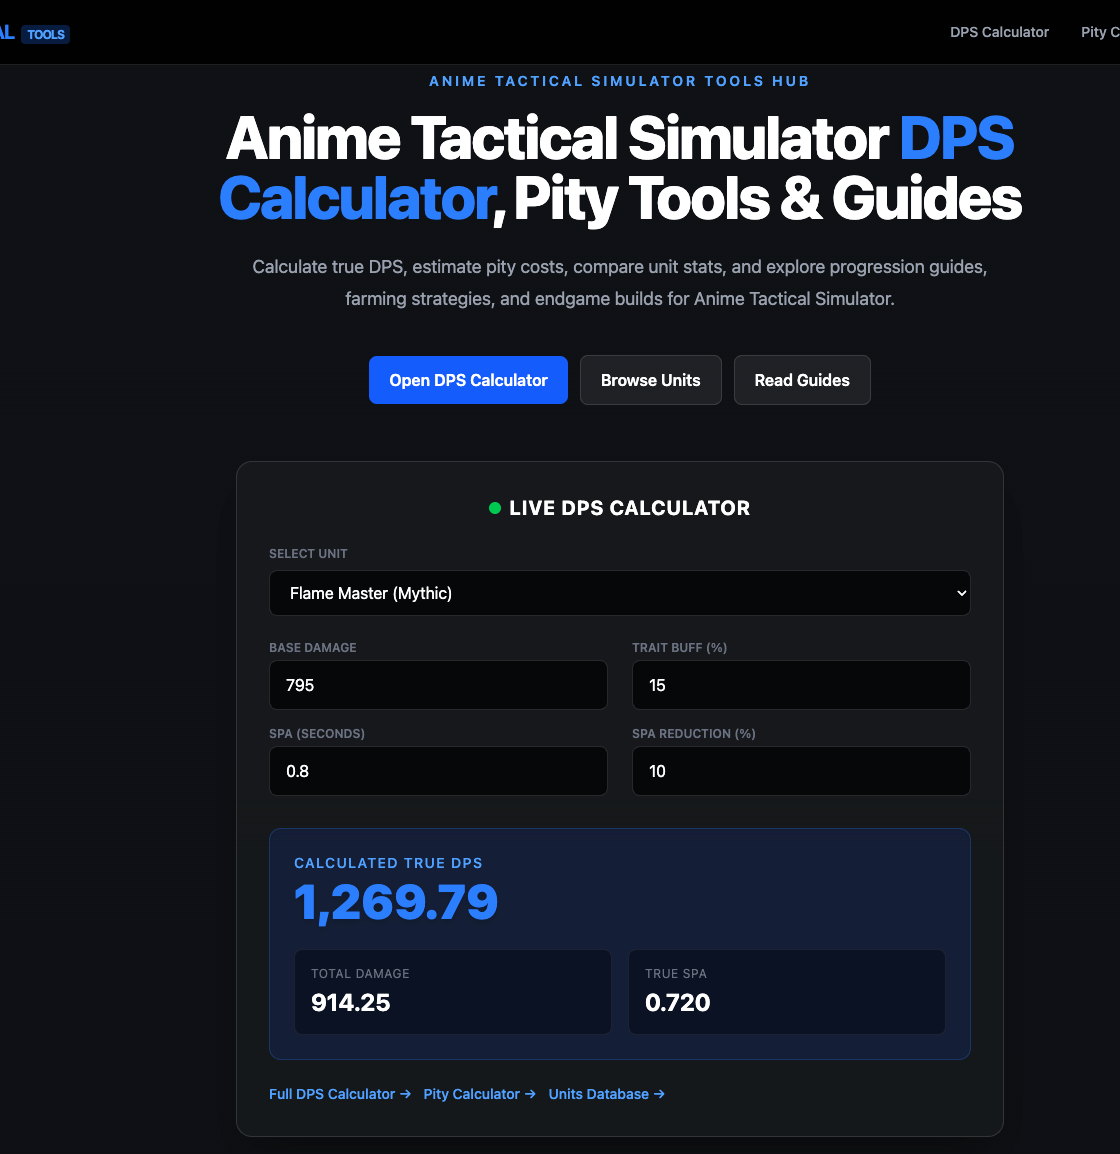The image size is (1120, 1154).
Task: Click the arrow icon after Units Database
Action: coord(658,1094)
